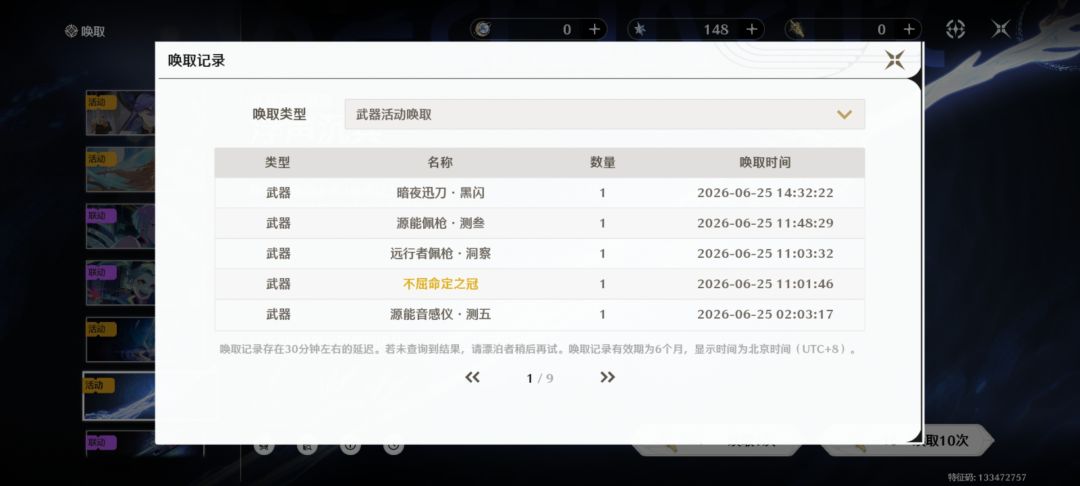Image resolution: width=1080 pixels, height=486 pixels.
Task: Click the star-shaped currency icon near 148
Action: pyautogui.click(x=640, y=30)
